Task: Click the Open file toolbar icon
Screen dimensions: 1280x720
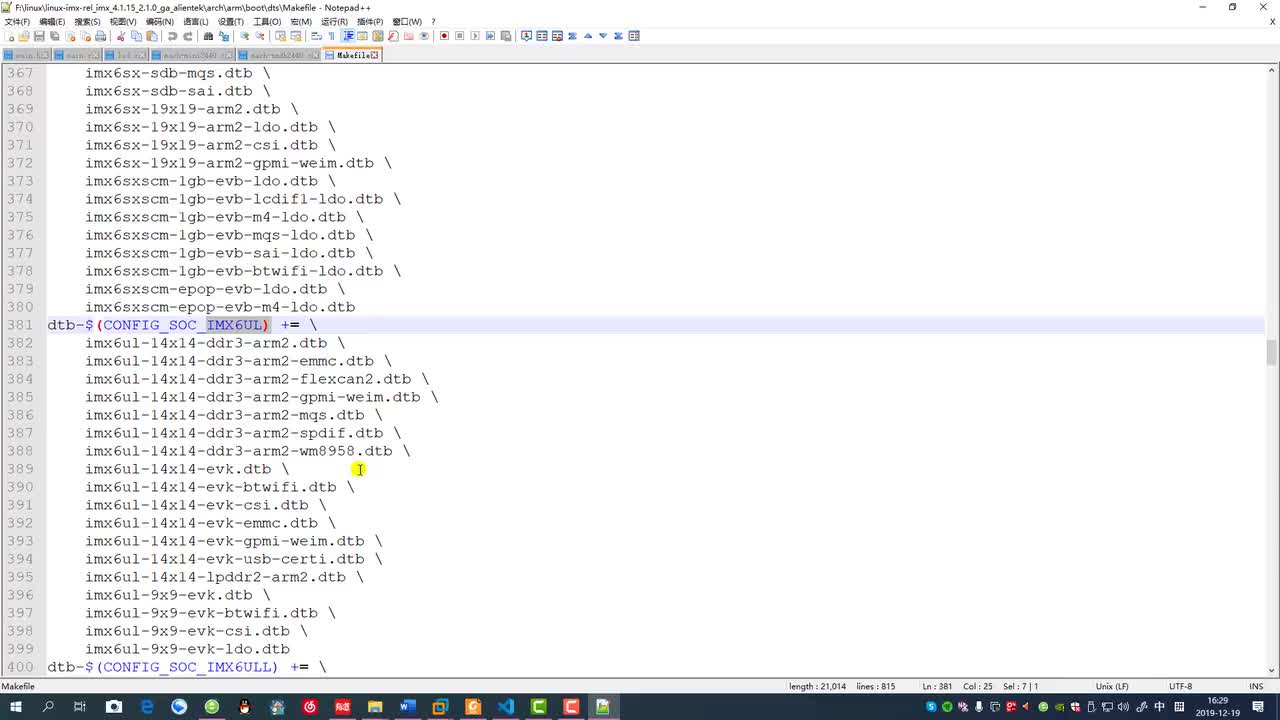Action: click(x=23, y=36)
